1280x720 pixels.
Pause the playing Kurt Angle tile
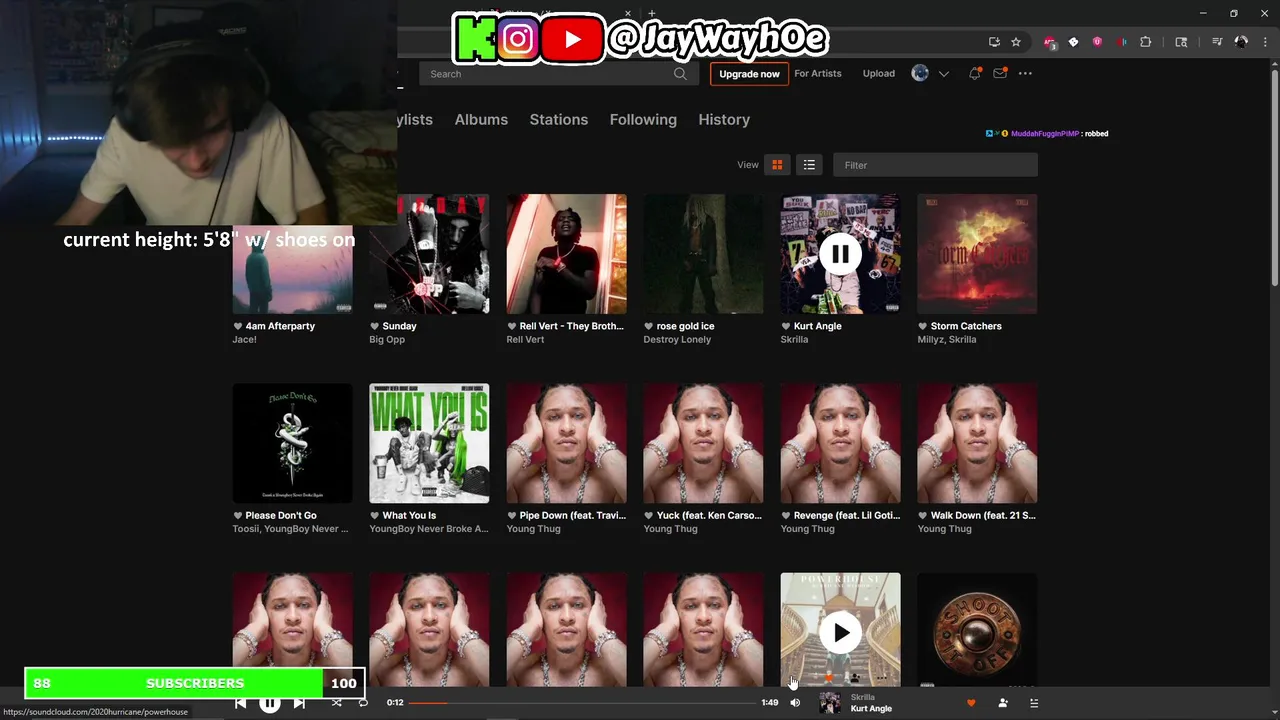point(840,255)
